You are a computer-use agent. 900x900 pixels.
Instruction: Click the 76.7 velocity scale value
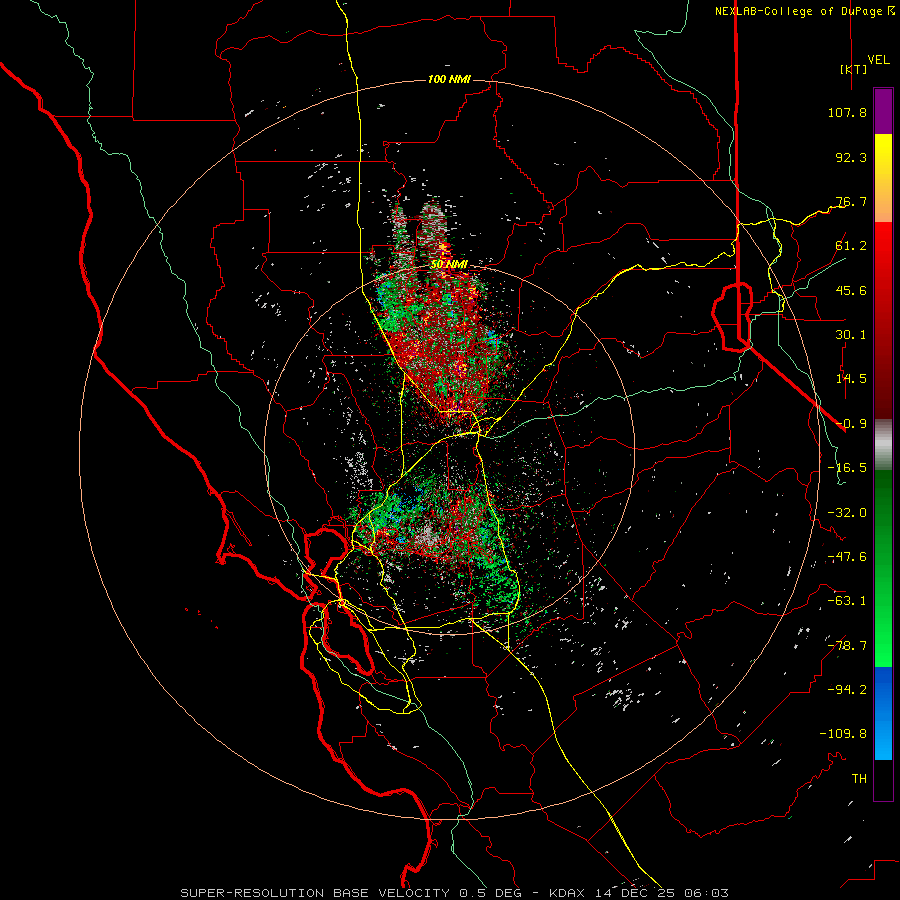pyautogui.click(x=851, y=201)
